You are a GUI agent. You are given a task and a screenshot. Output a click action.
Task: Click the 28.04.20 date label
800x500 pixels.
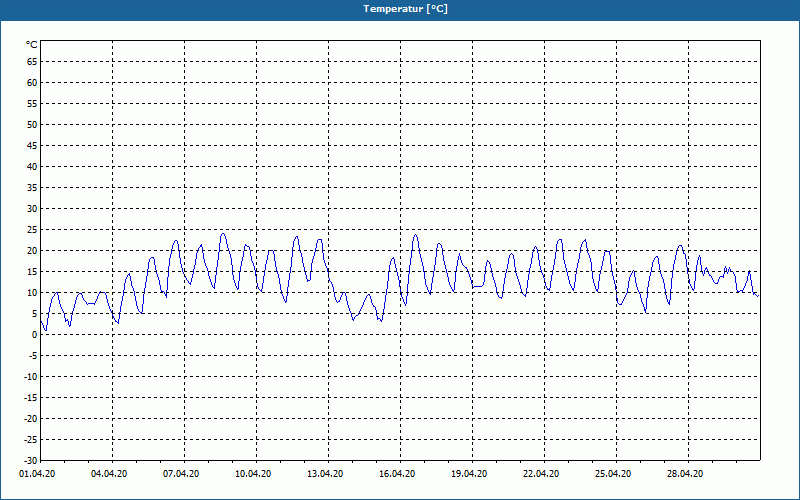coord(685,473)
